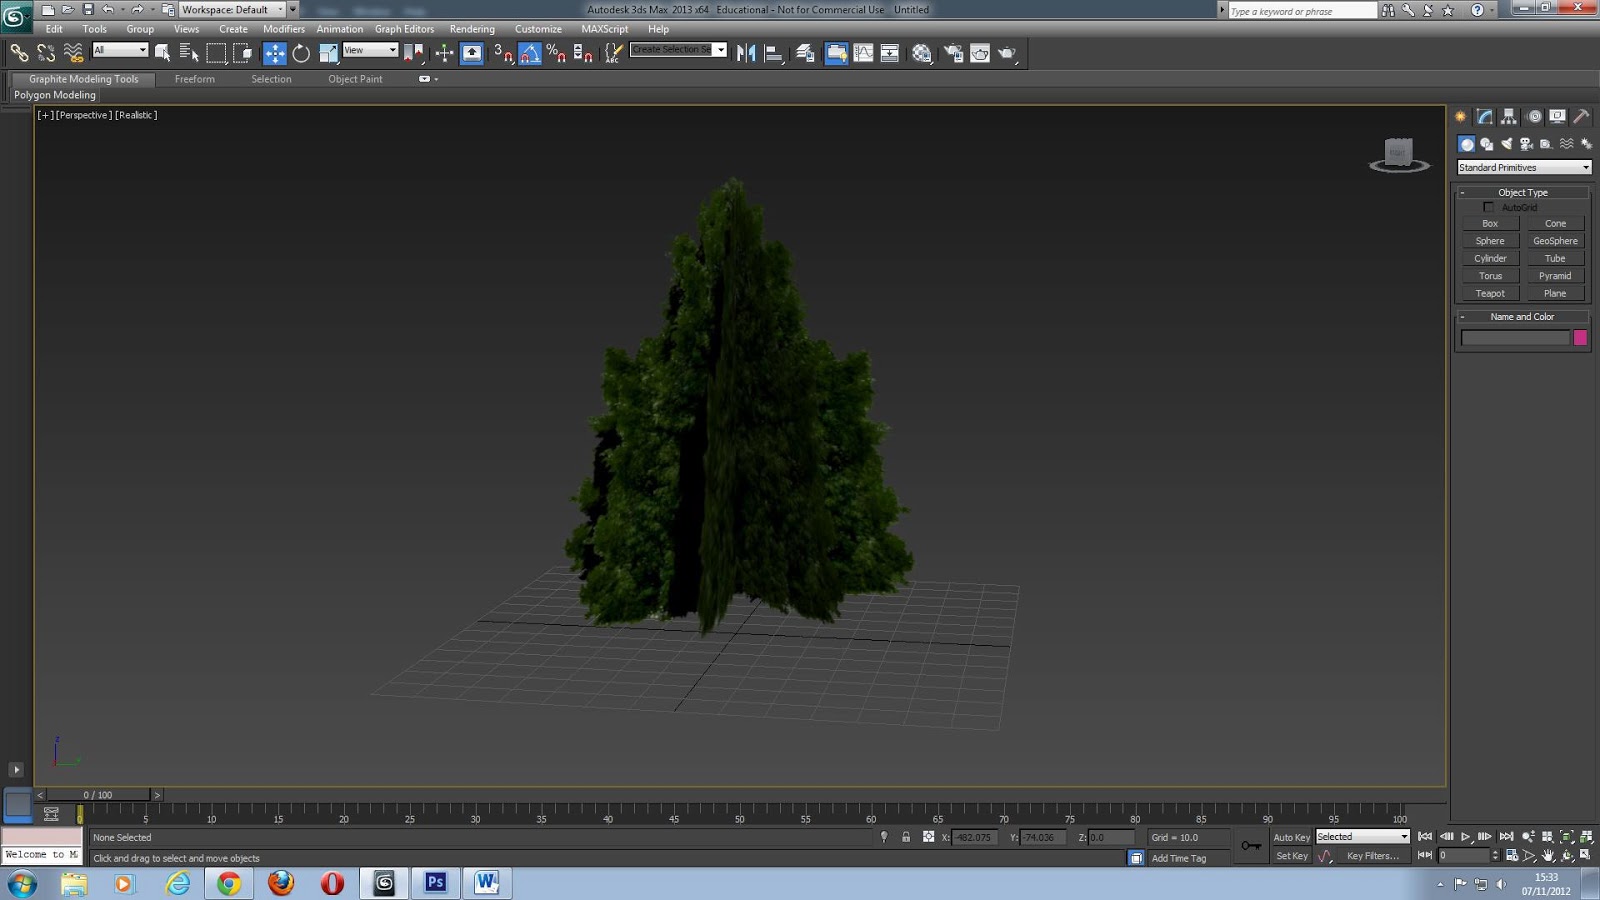
Task: Toggle Auto Key animation mode
Action: click(1291, 837)
